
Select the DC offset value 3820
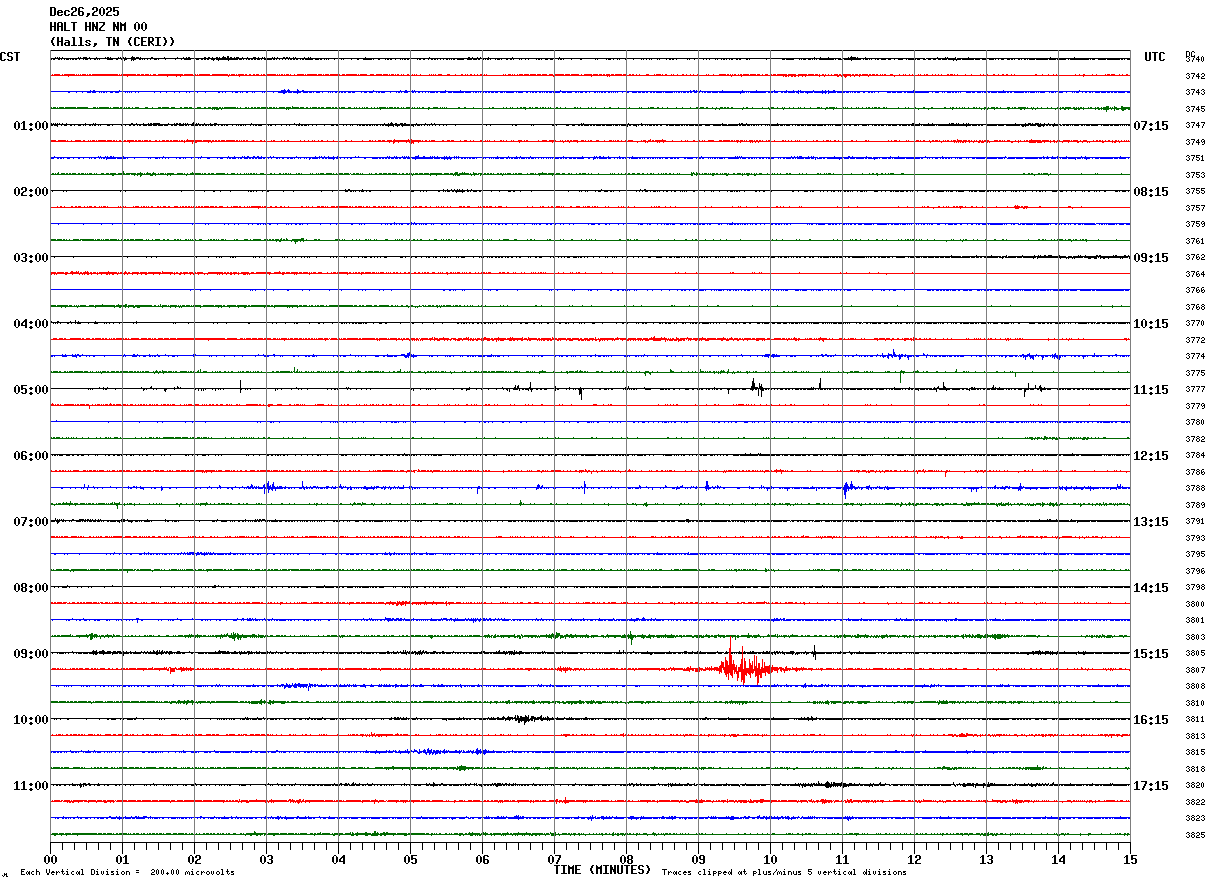click(x=1195, y=786)
